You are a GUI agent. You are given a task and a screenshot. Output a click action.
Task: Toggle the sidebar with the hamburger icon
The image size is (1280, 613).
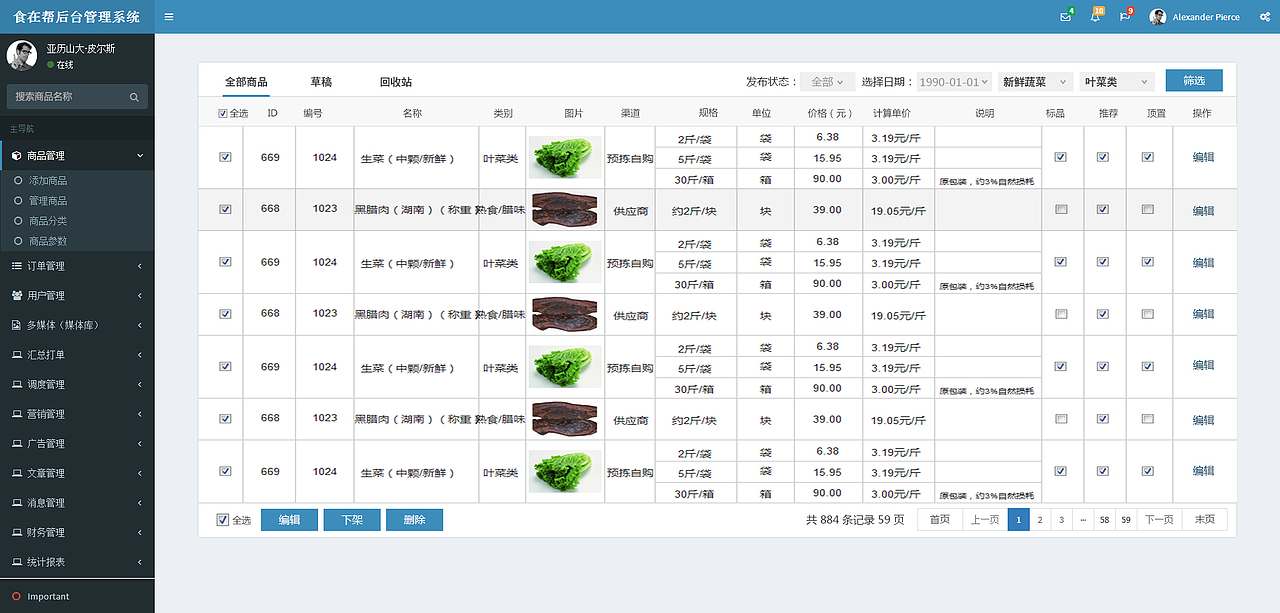pos(169,17)
